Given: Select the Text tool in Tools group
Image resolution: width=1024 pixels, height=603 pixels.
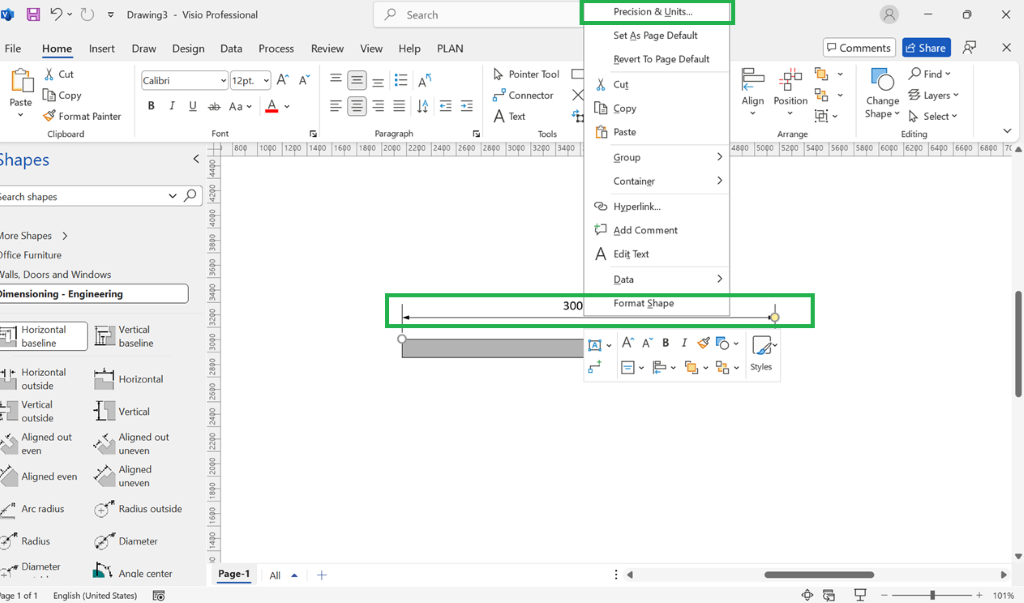Looking at the screenshot, I should [x=509, y=116].
